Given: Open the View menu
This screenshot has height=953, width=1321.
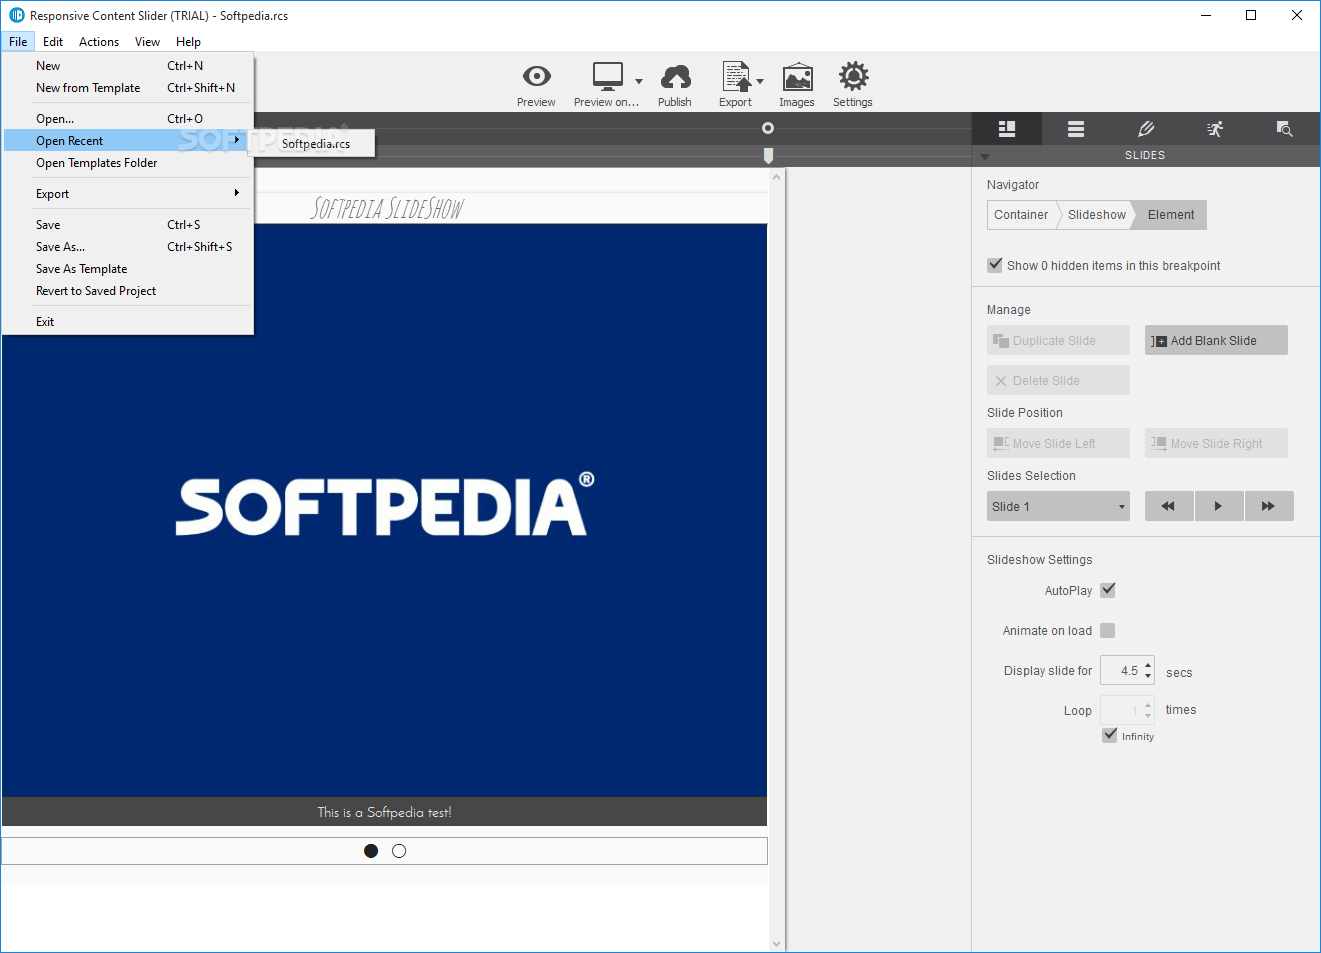Looking at the screenshot, I should click(147, 41).
